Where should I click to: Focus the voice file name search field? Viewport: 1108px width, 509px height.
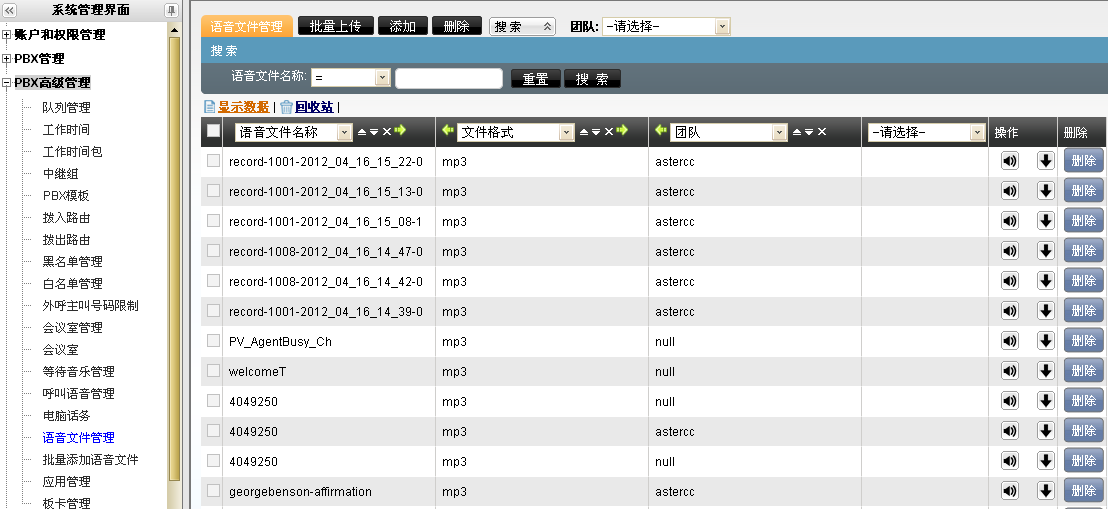tap(448, 79)
